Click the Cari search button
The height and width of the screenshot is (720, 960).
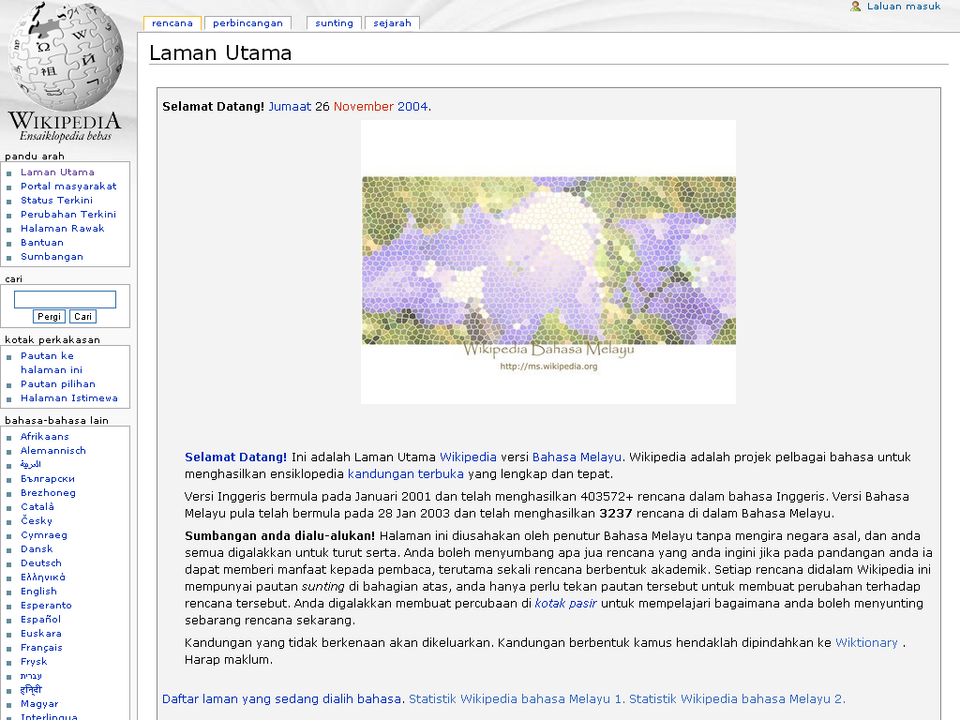83,317
